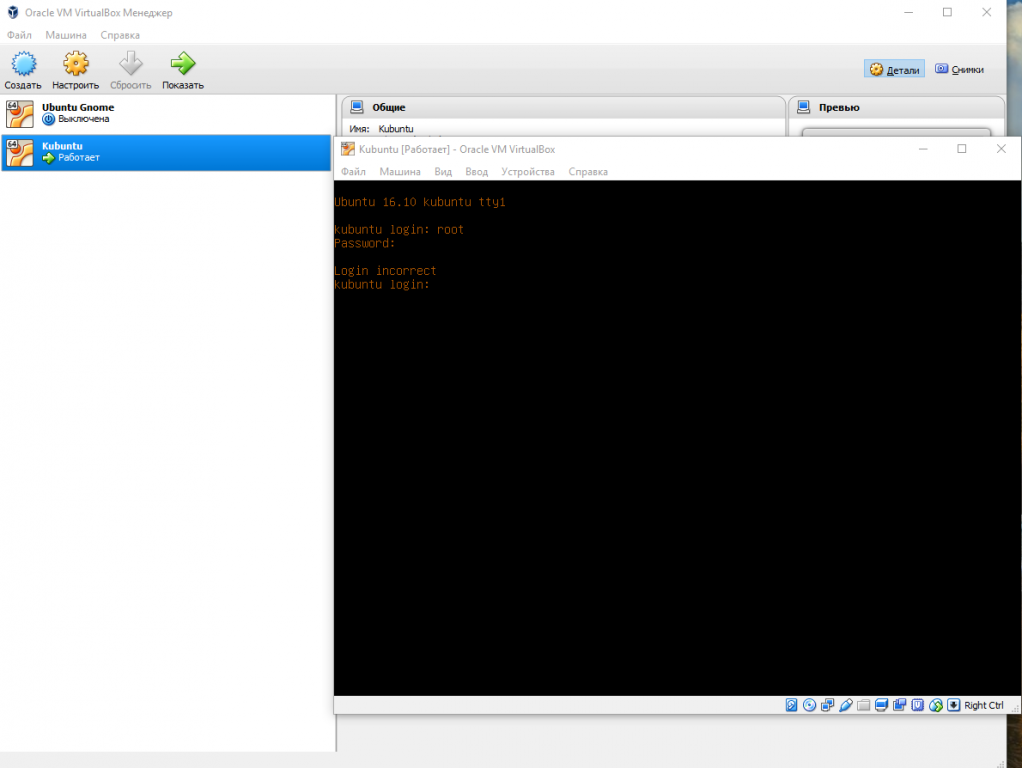Click the Создать new VM toolbar button
This screenshot has height=768, width=1022.
(23, 70)
